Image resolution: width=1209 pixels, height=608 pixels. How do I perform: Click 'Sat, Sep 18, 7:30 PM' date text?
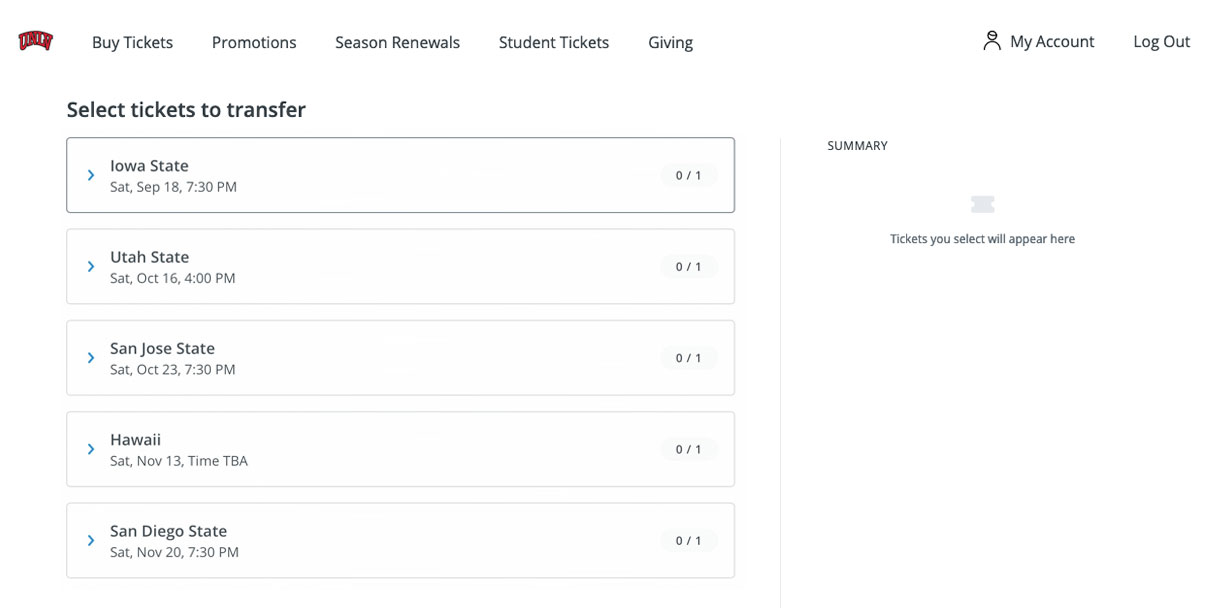coord(173,187)
